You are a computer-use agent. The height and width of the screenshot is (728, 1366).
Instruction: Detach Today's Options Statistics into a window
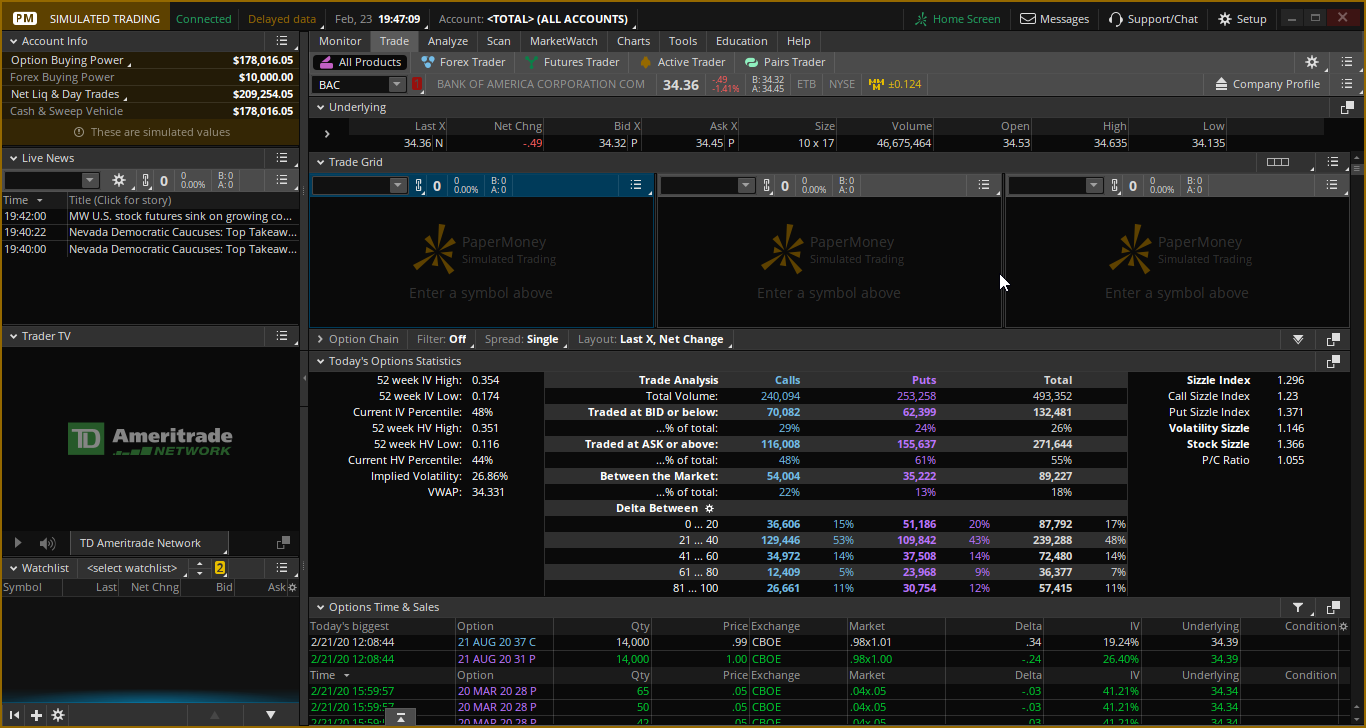(1333, 361)
